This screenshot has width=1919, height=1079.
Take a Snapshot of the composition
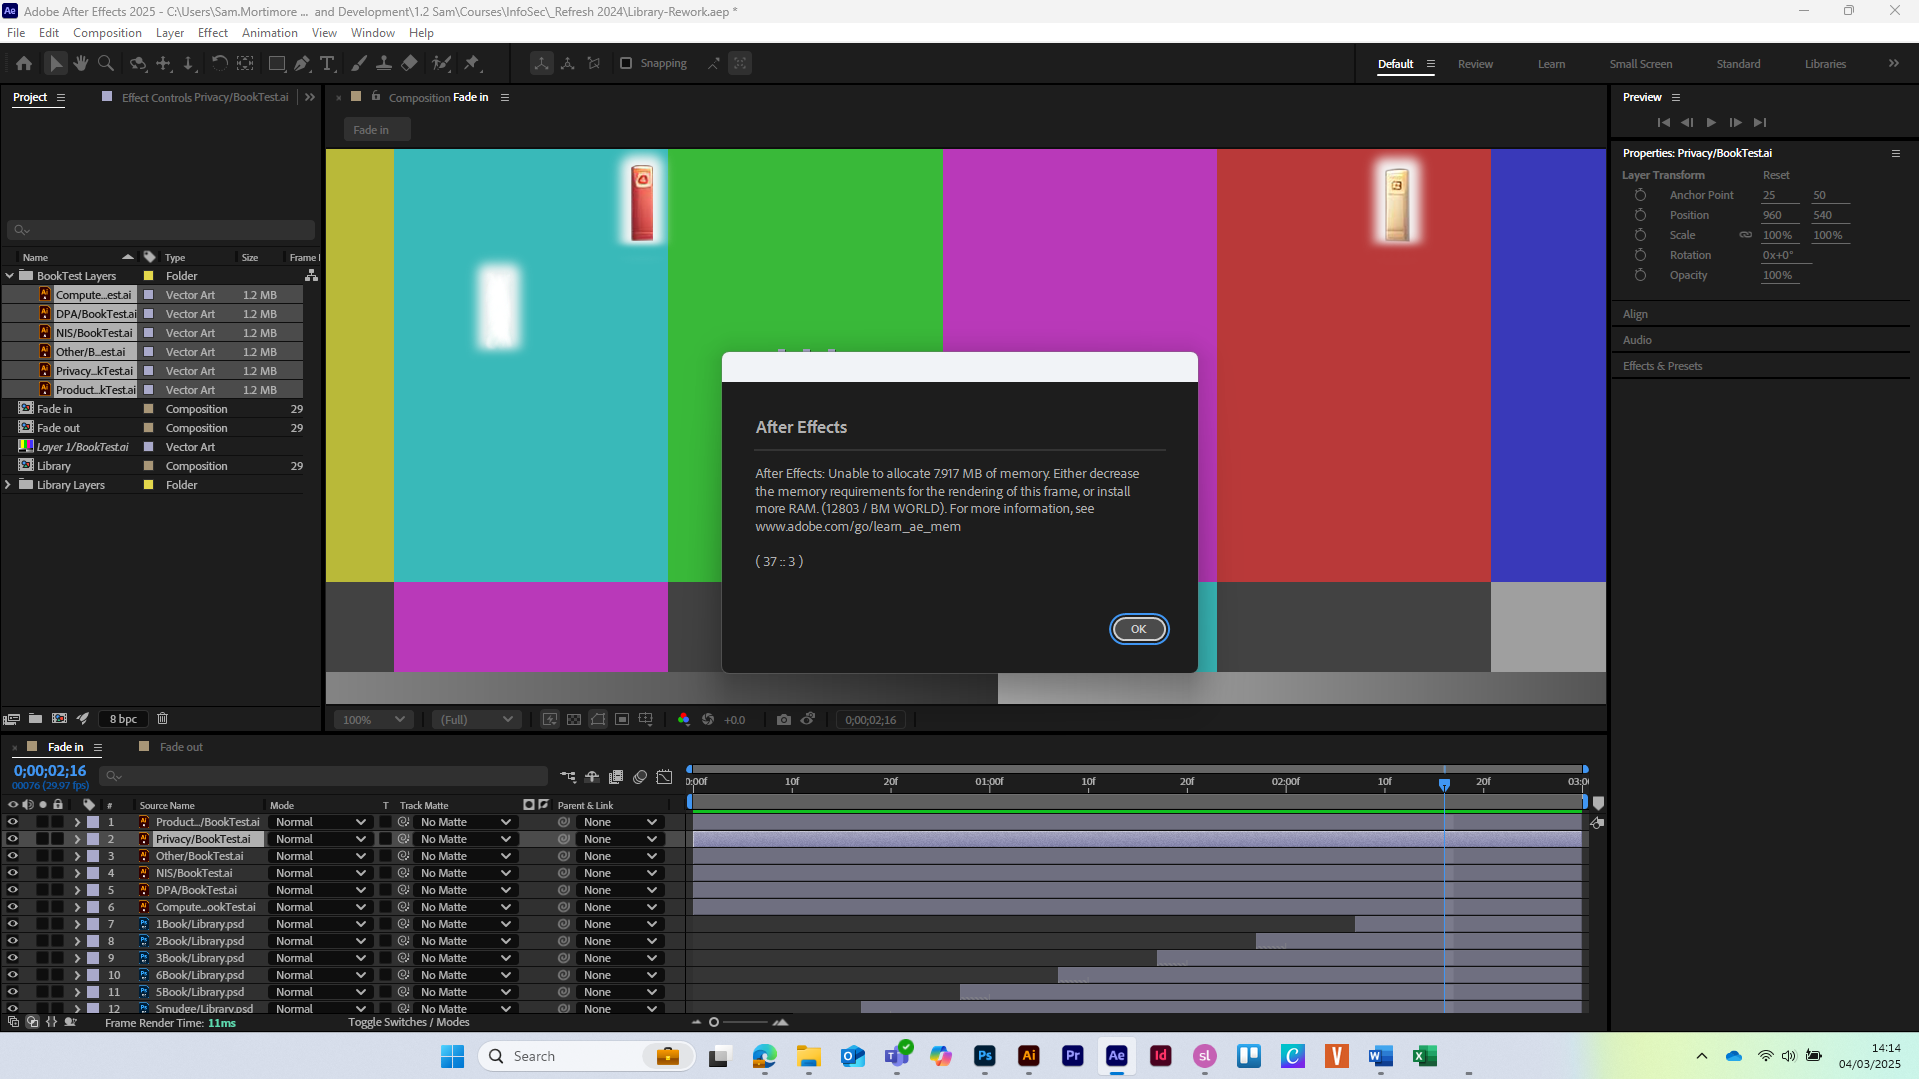[x=784, y=719]
